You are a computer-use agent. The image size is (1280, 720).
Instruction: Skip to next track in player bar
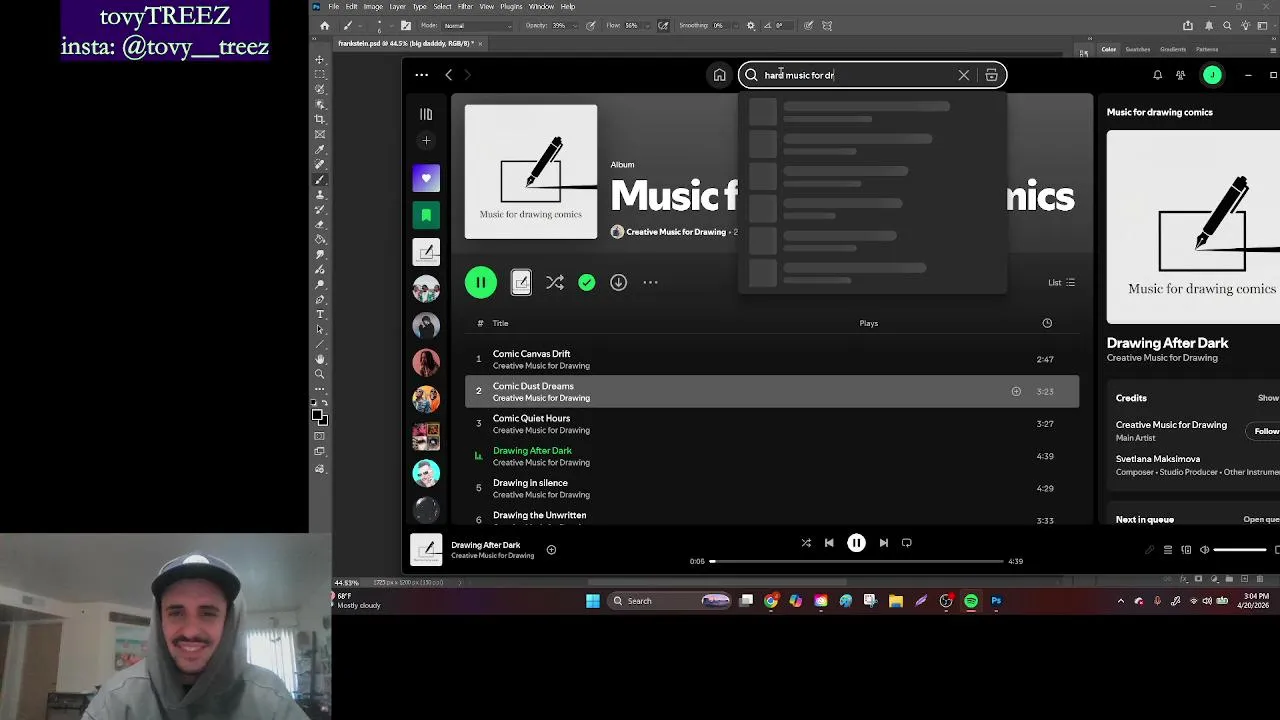[883, 543]
